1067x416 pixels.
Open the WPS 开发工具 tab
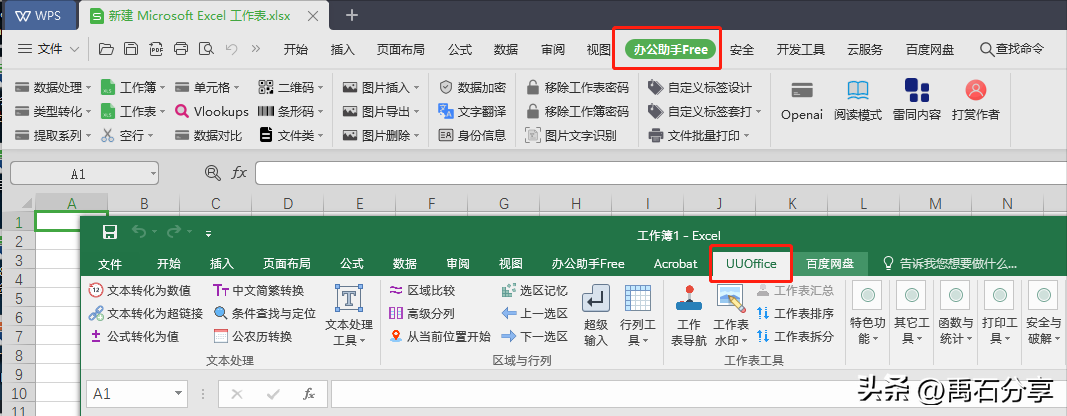[801, 49]
